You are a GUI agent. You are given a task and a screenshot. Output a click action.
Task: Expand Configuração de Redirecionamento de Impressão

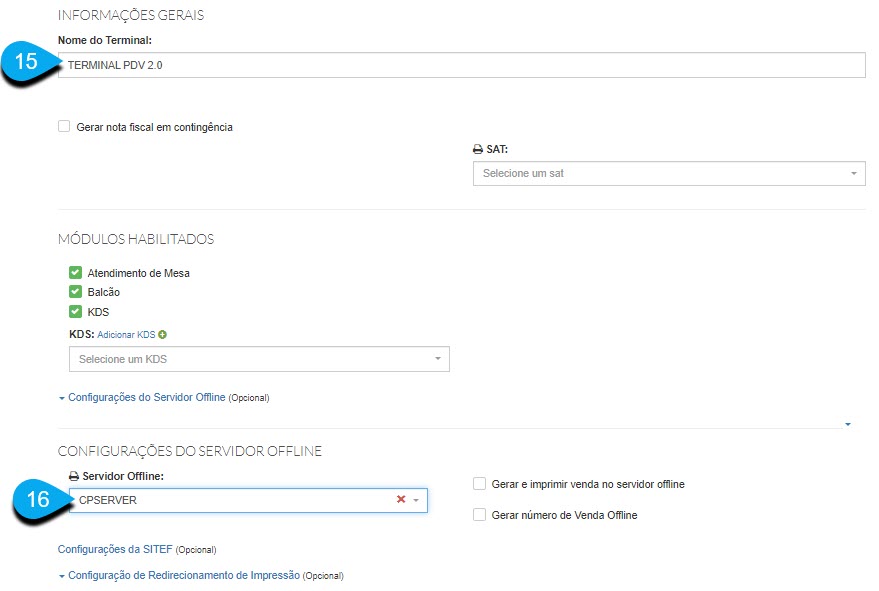183,575
